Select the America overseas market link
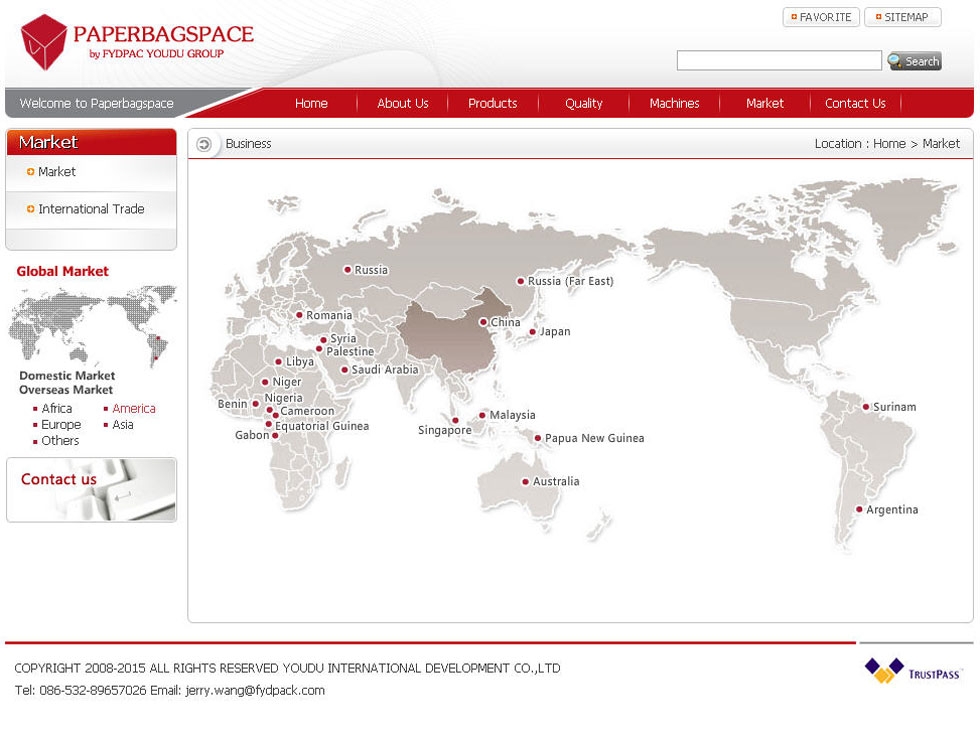 tap(134, 409)
